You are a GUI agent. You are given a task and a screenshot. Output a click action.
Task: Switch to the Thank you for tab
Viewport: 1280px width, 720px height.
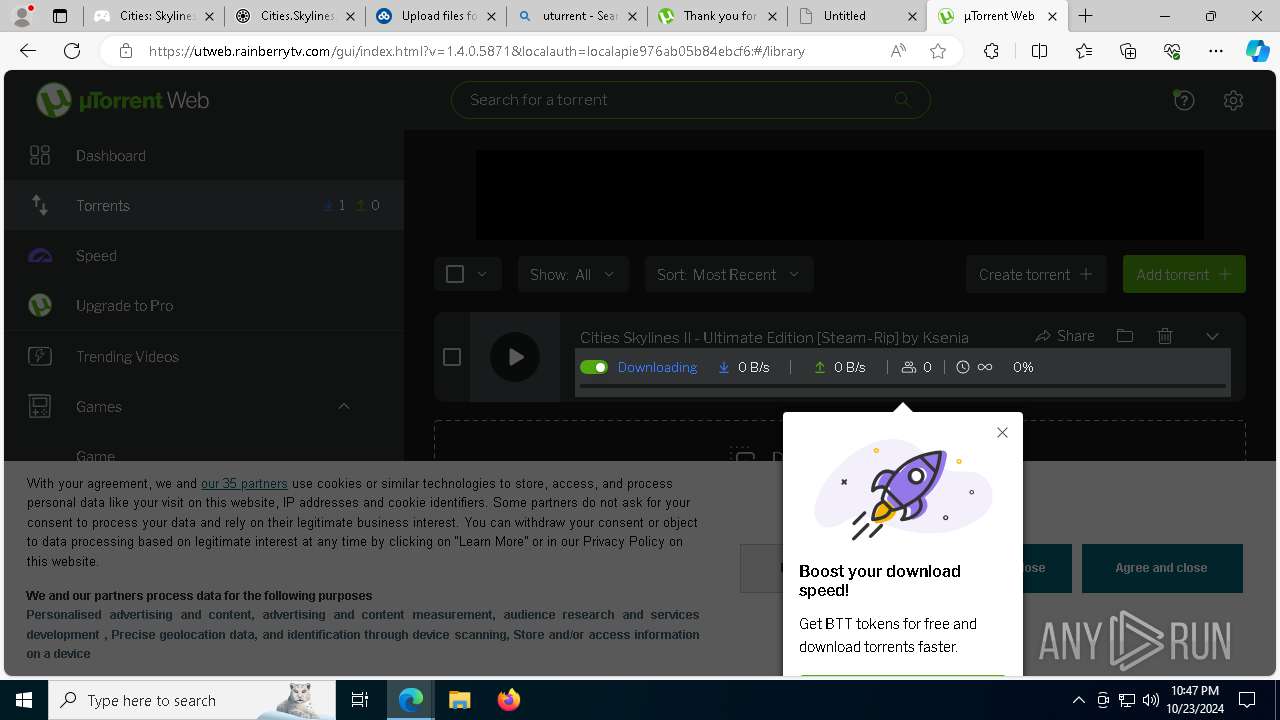[717, 16]
